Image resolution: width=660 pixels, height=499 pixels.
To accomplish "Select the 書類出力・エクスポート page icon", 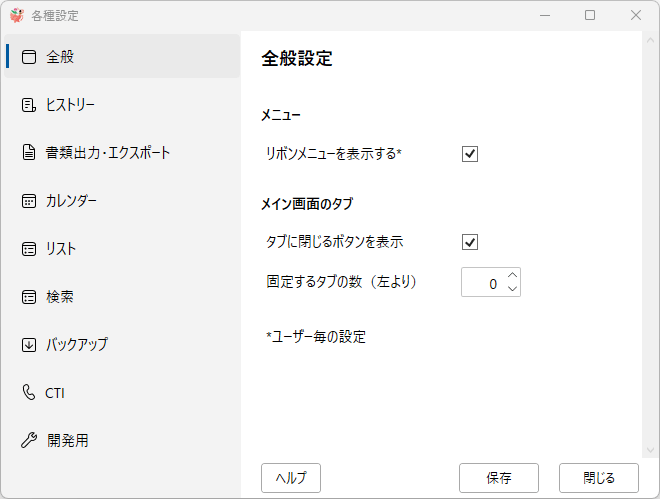I will 29,152.
